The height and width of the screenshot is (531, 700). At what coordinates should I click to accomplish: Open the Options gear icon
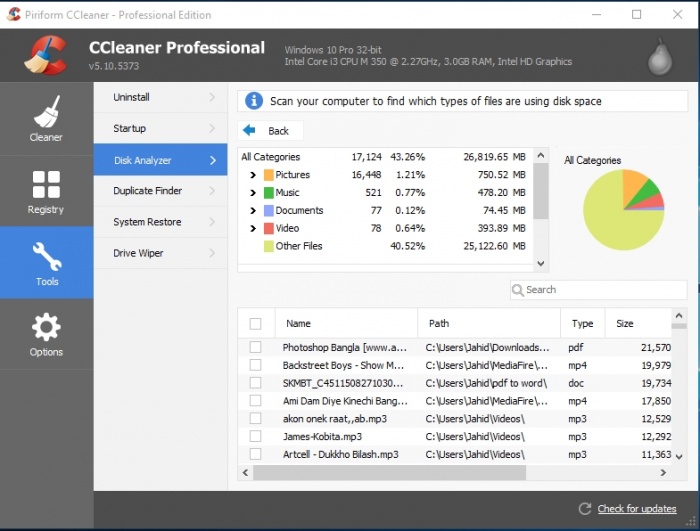click(46, 327)
